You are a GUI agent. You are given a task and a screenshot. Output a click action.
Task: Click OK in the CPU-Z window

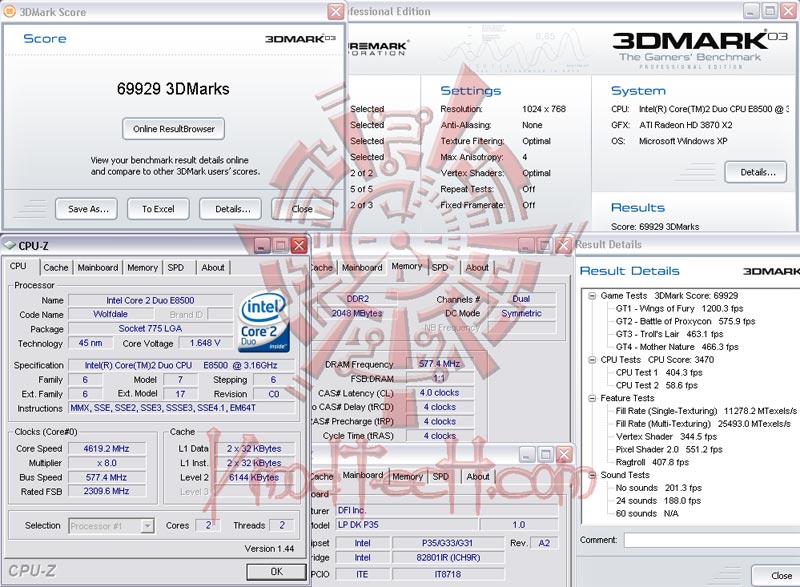[276, 572]
